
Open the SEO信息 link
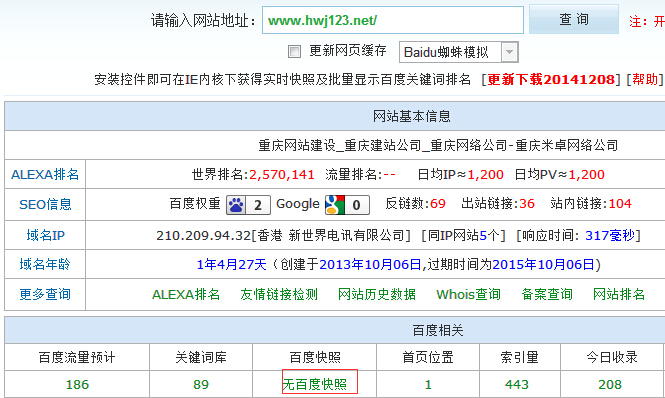[45, 205]
